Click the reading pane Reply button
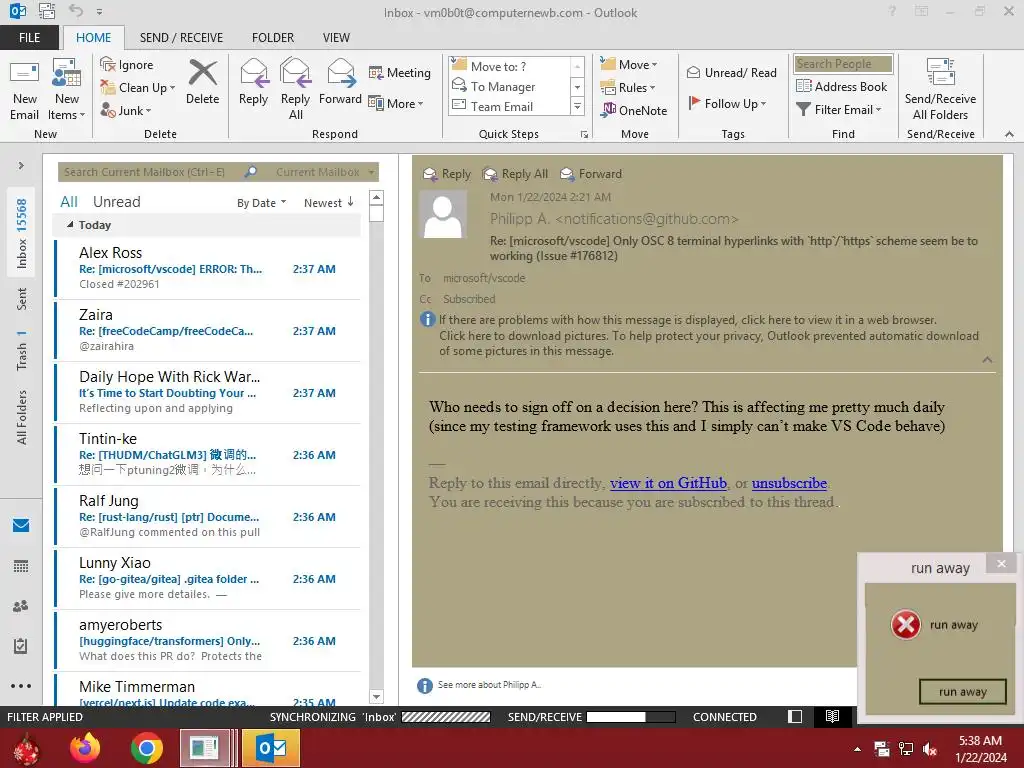This screenshot has height=768, width=1024. tap(447, 174)
